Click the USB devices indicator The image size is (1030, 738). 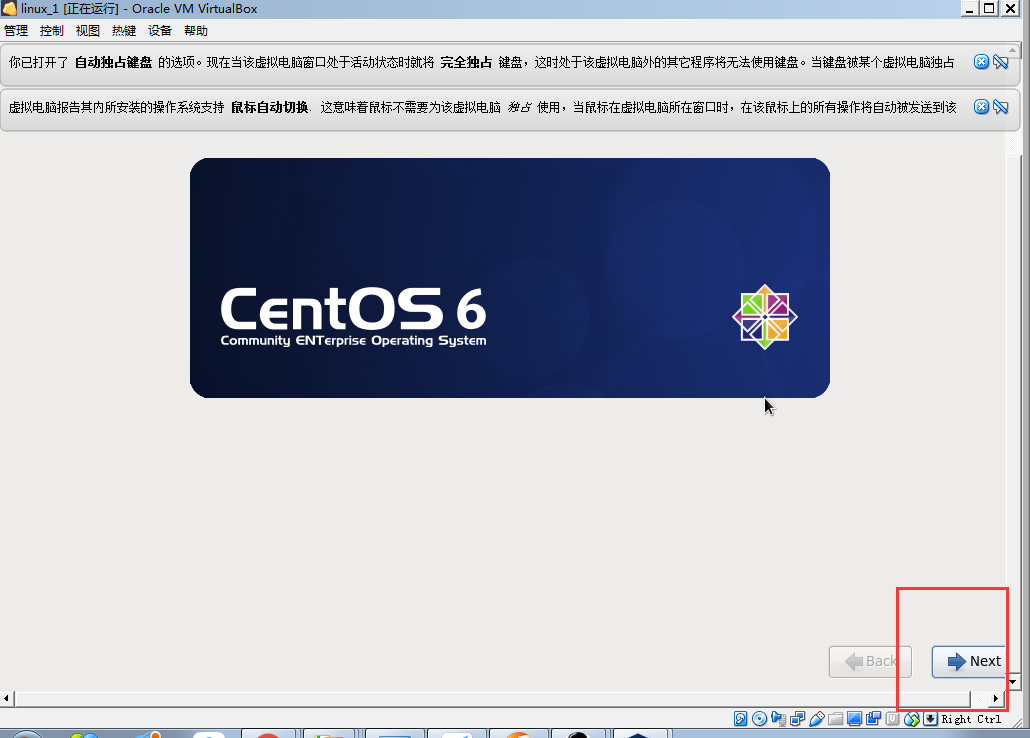(817, 718)
